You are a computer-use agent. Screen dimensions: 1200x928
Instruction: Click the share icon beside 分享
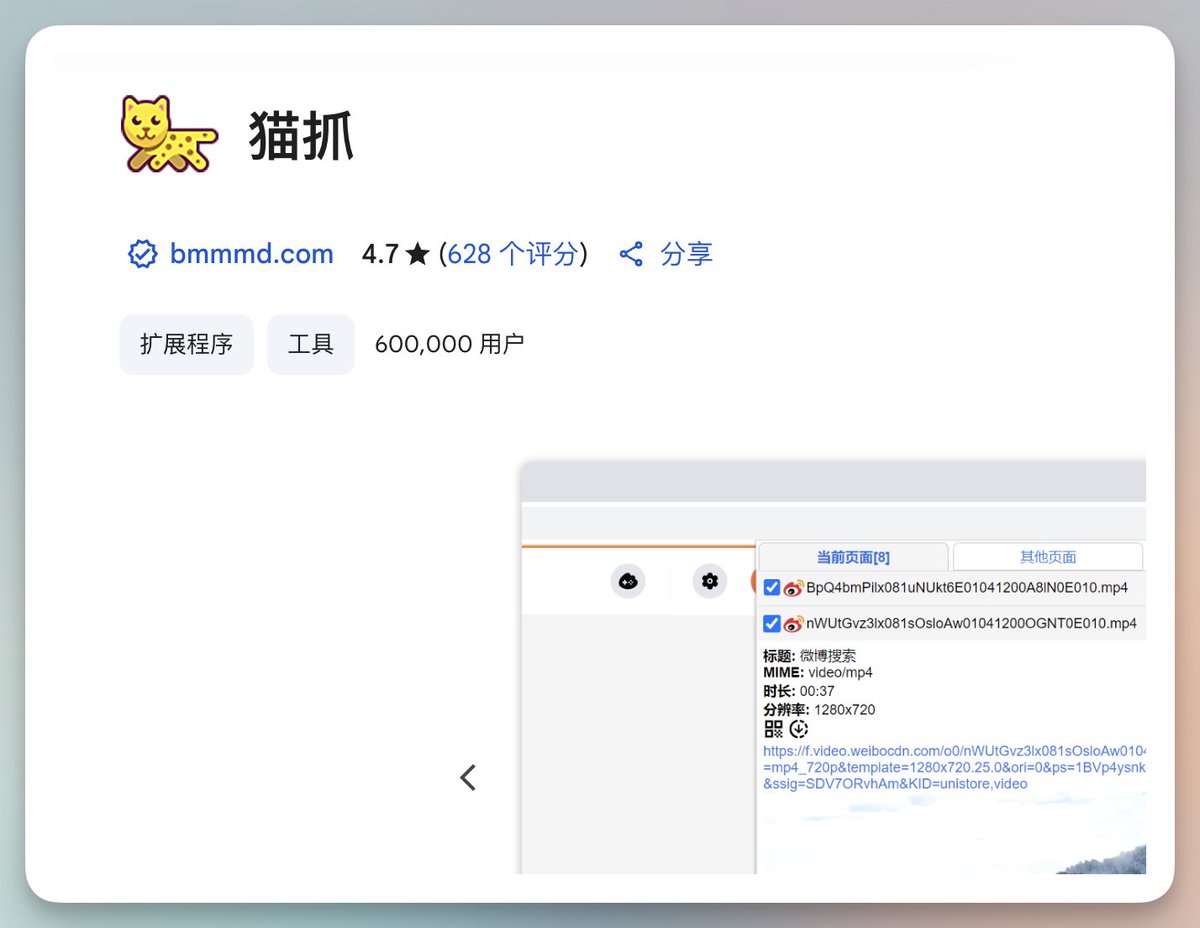click(631, 254)
